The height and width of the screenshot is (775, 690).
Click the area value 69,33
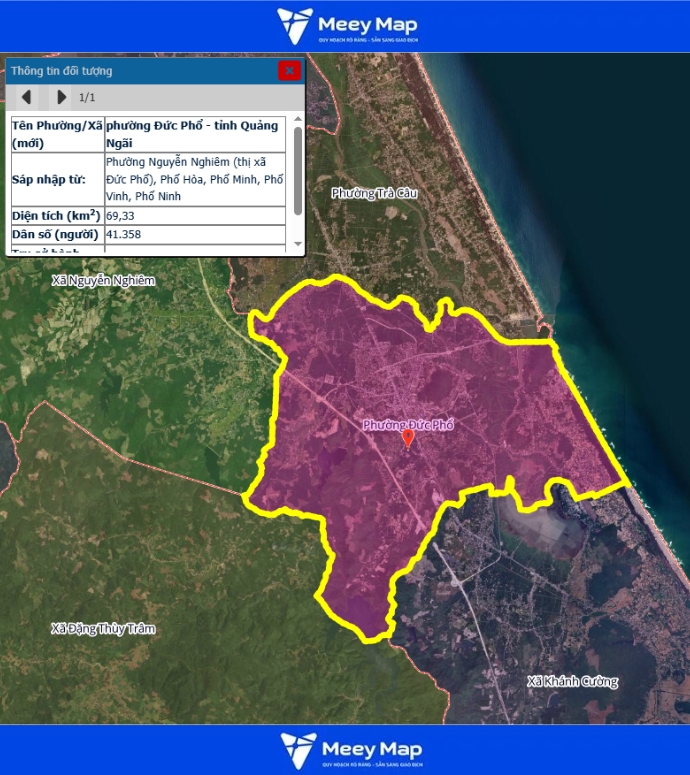click(121, 215)
